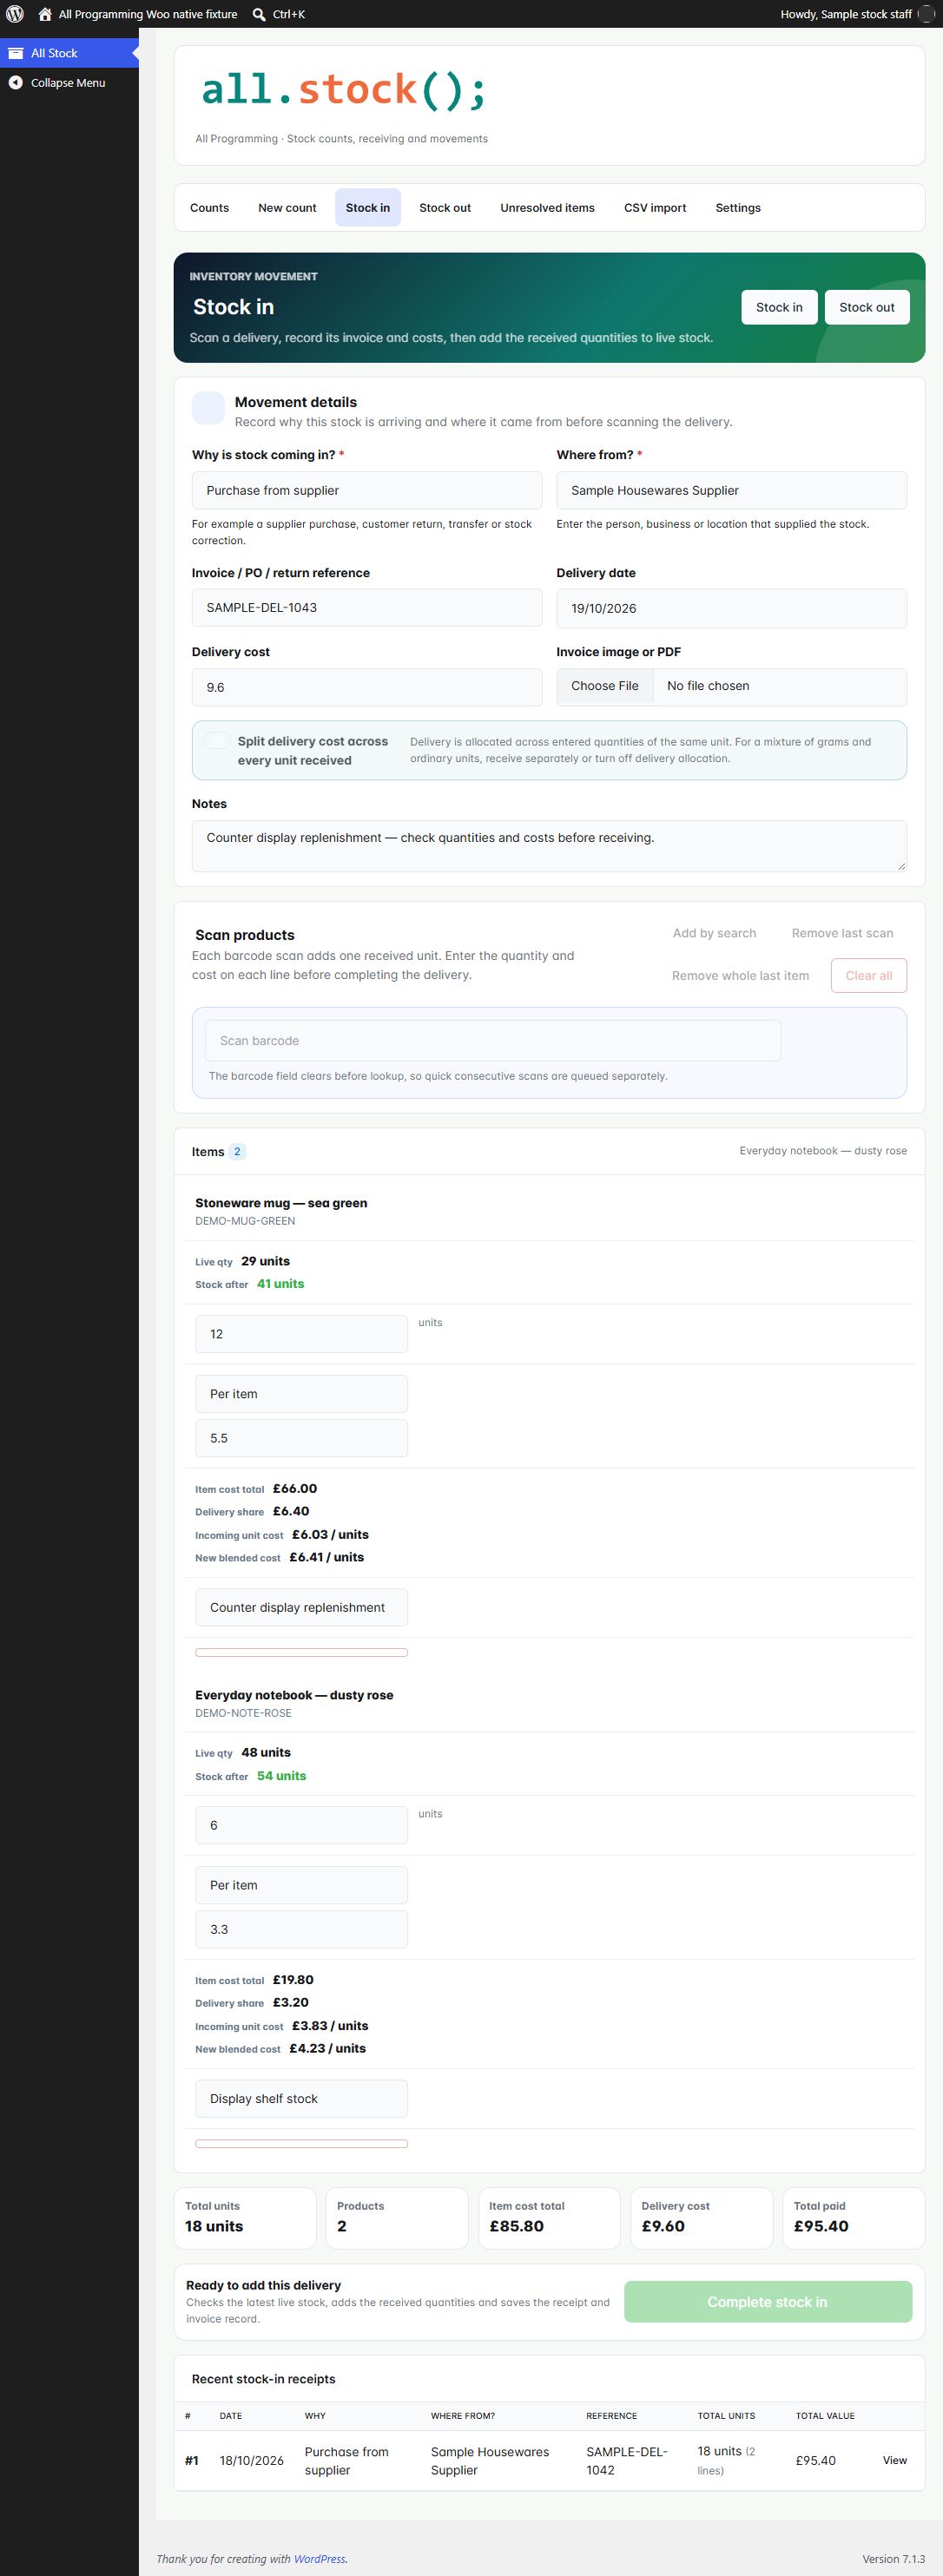Viewport: 943px width, 2576px height.
Task: View receipt SAMPLE-DEL-1042
Action: (895, 2460)
